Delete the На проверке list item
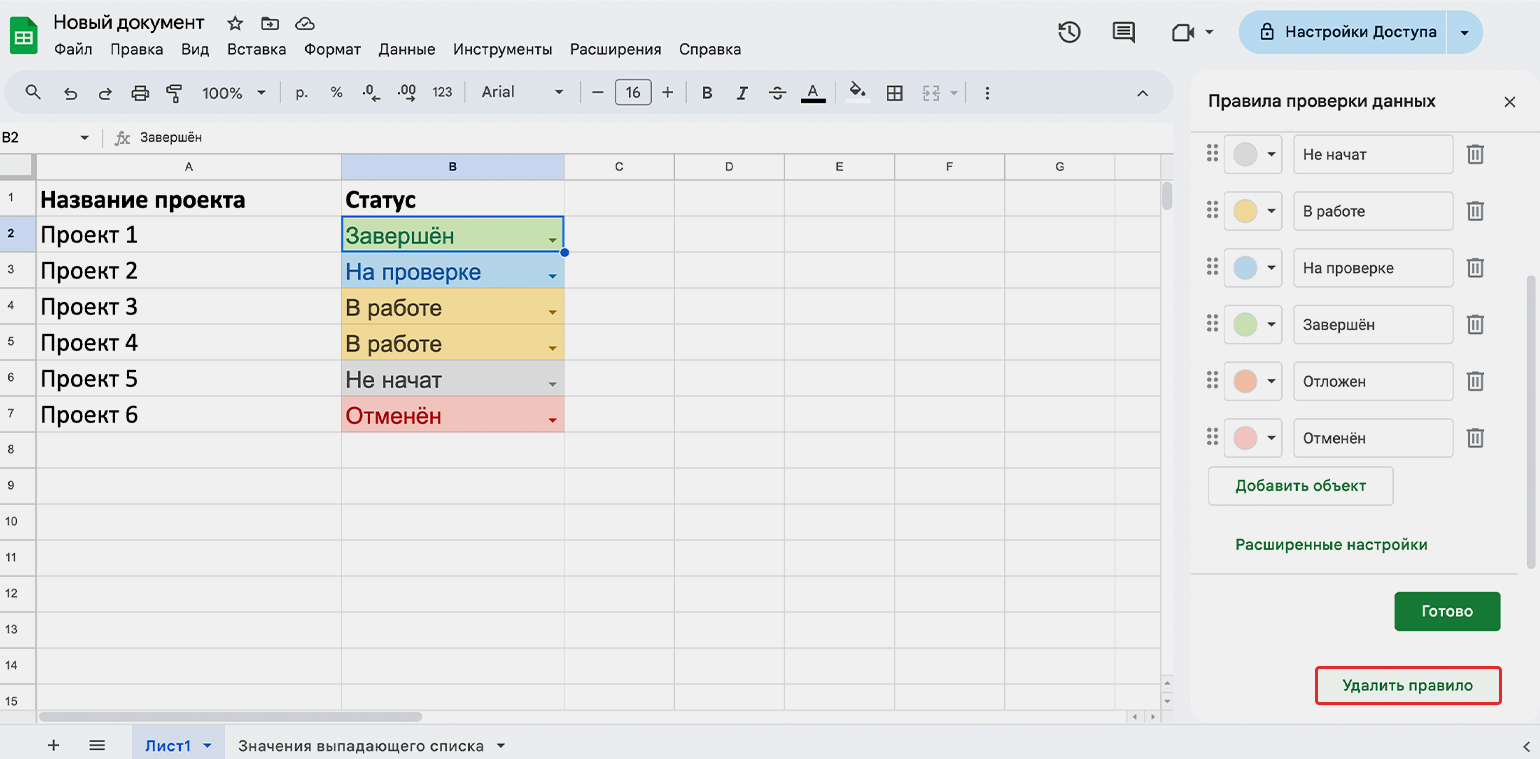 pos(1475,268)
